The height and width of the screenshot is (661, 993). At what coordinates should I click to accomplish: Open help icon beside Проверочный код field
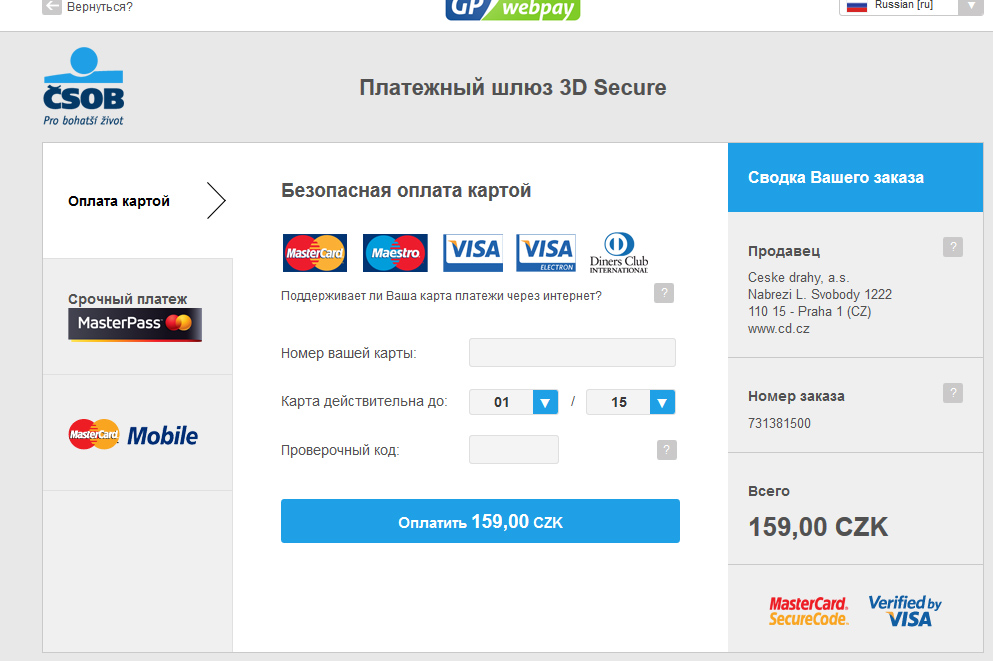click(666, 450)
